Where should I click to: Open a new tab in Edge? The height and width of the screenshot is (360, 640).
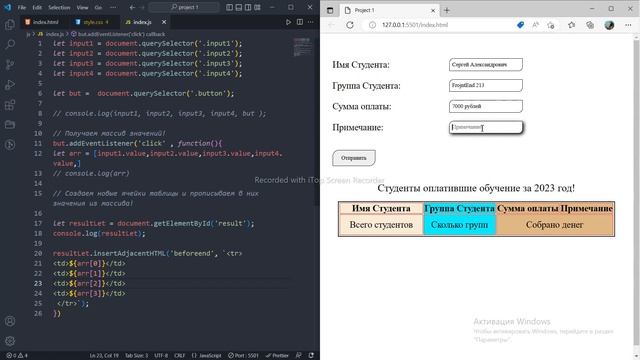(x=447, y=11)
